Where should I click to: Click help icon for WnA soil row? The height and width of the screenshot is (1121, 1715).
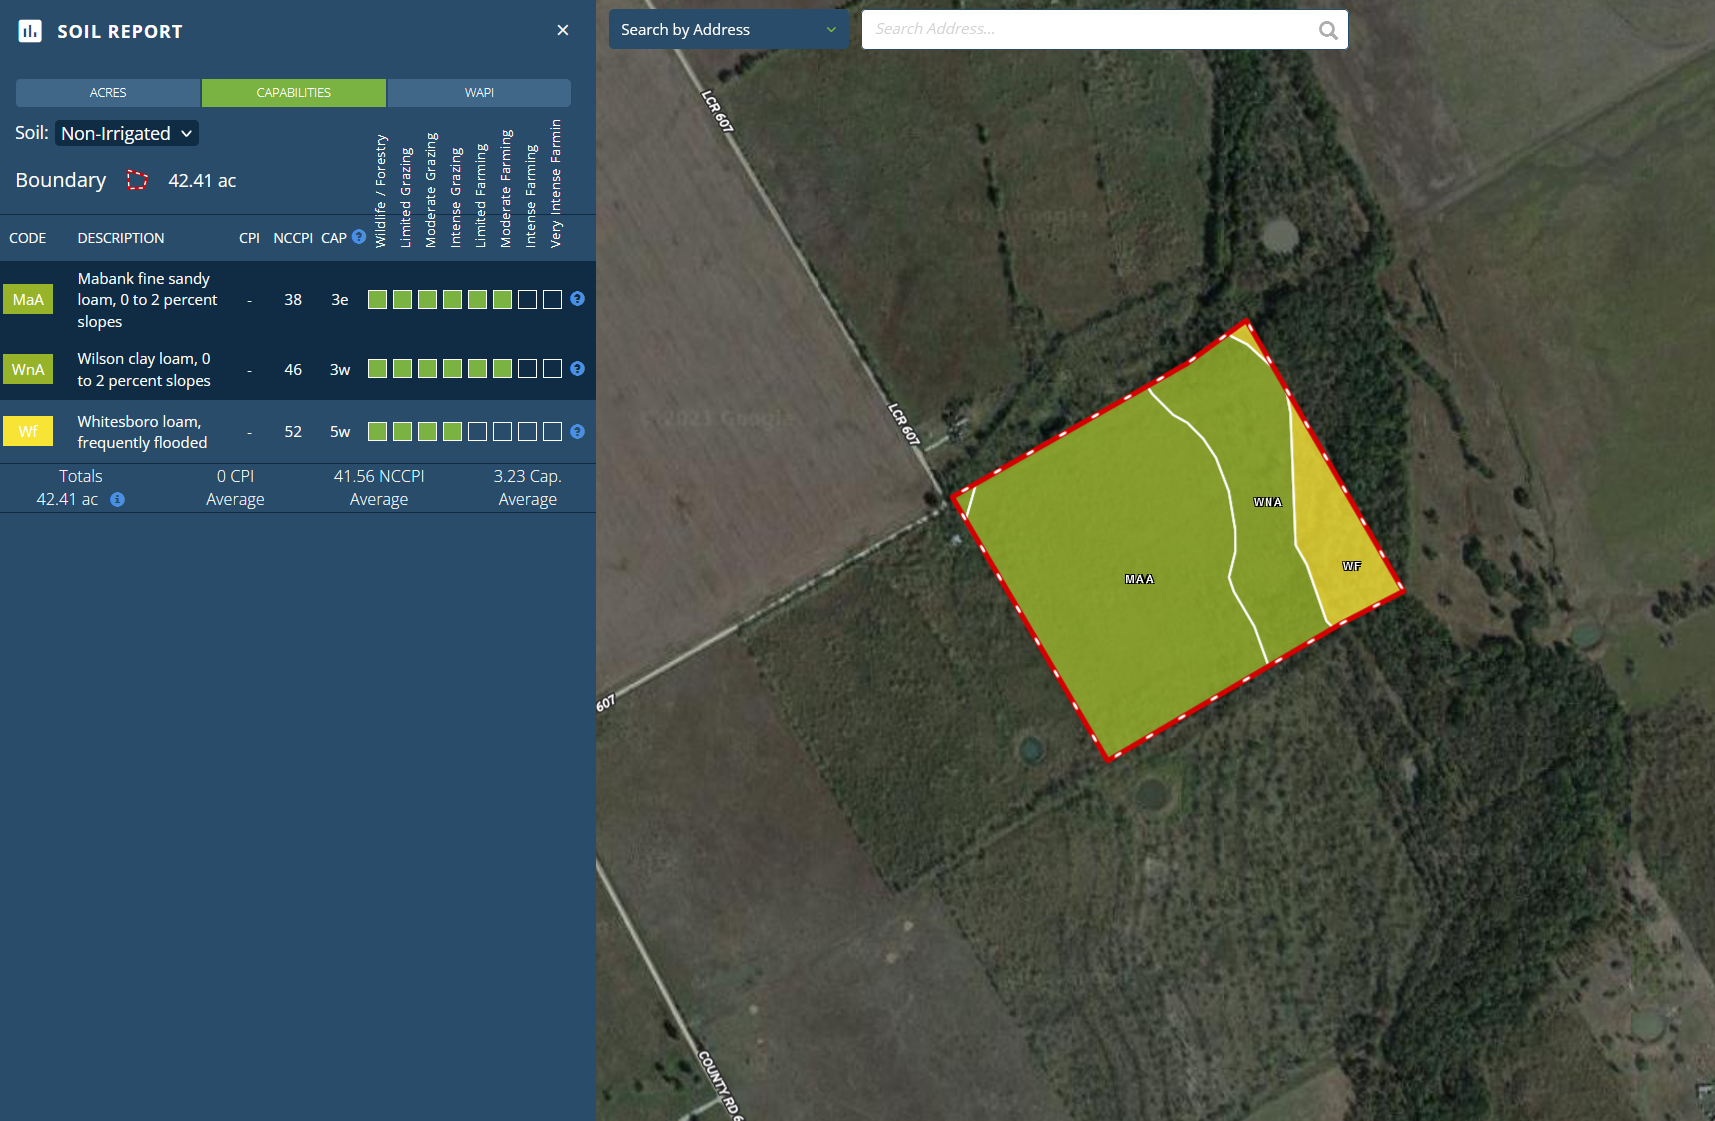pyautogui.click(x=577, y=369)
